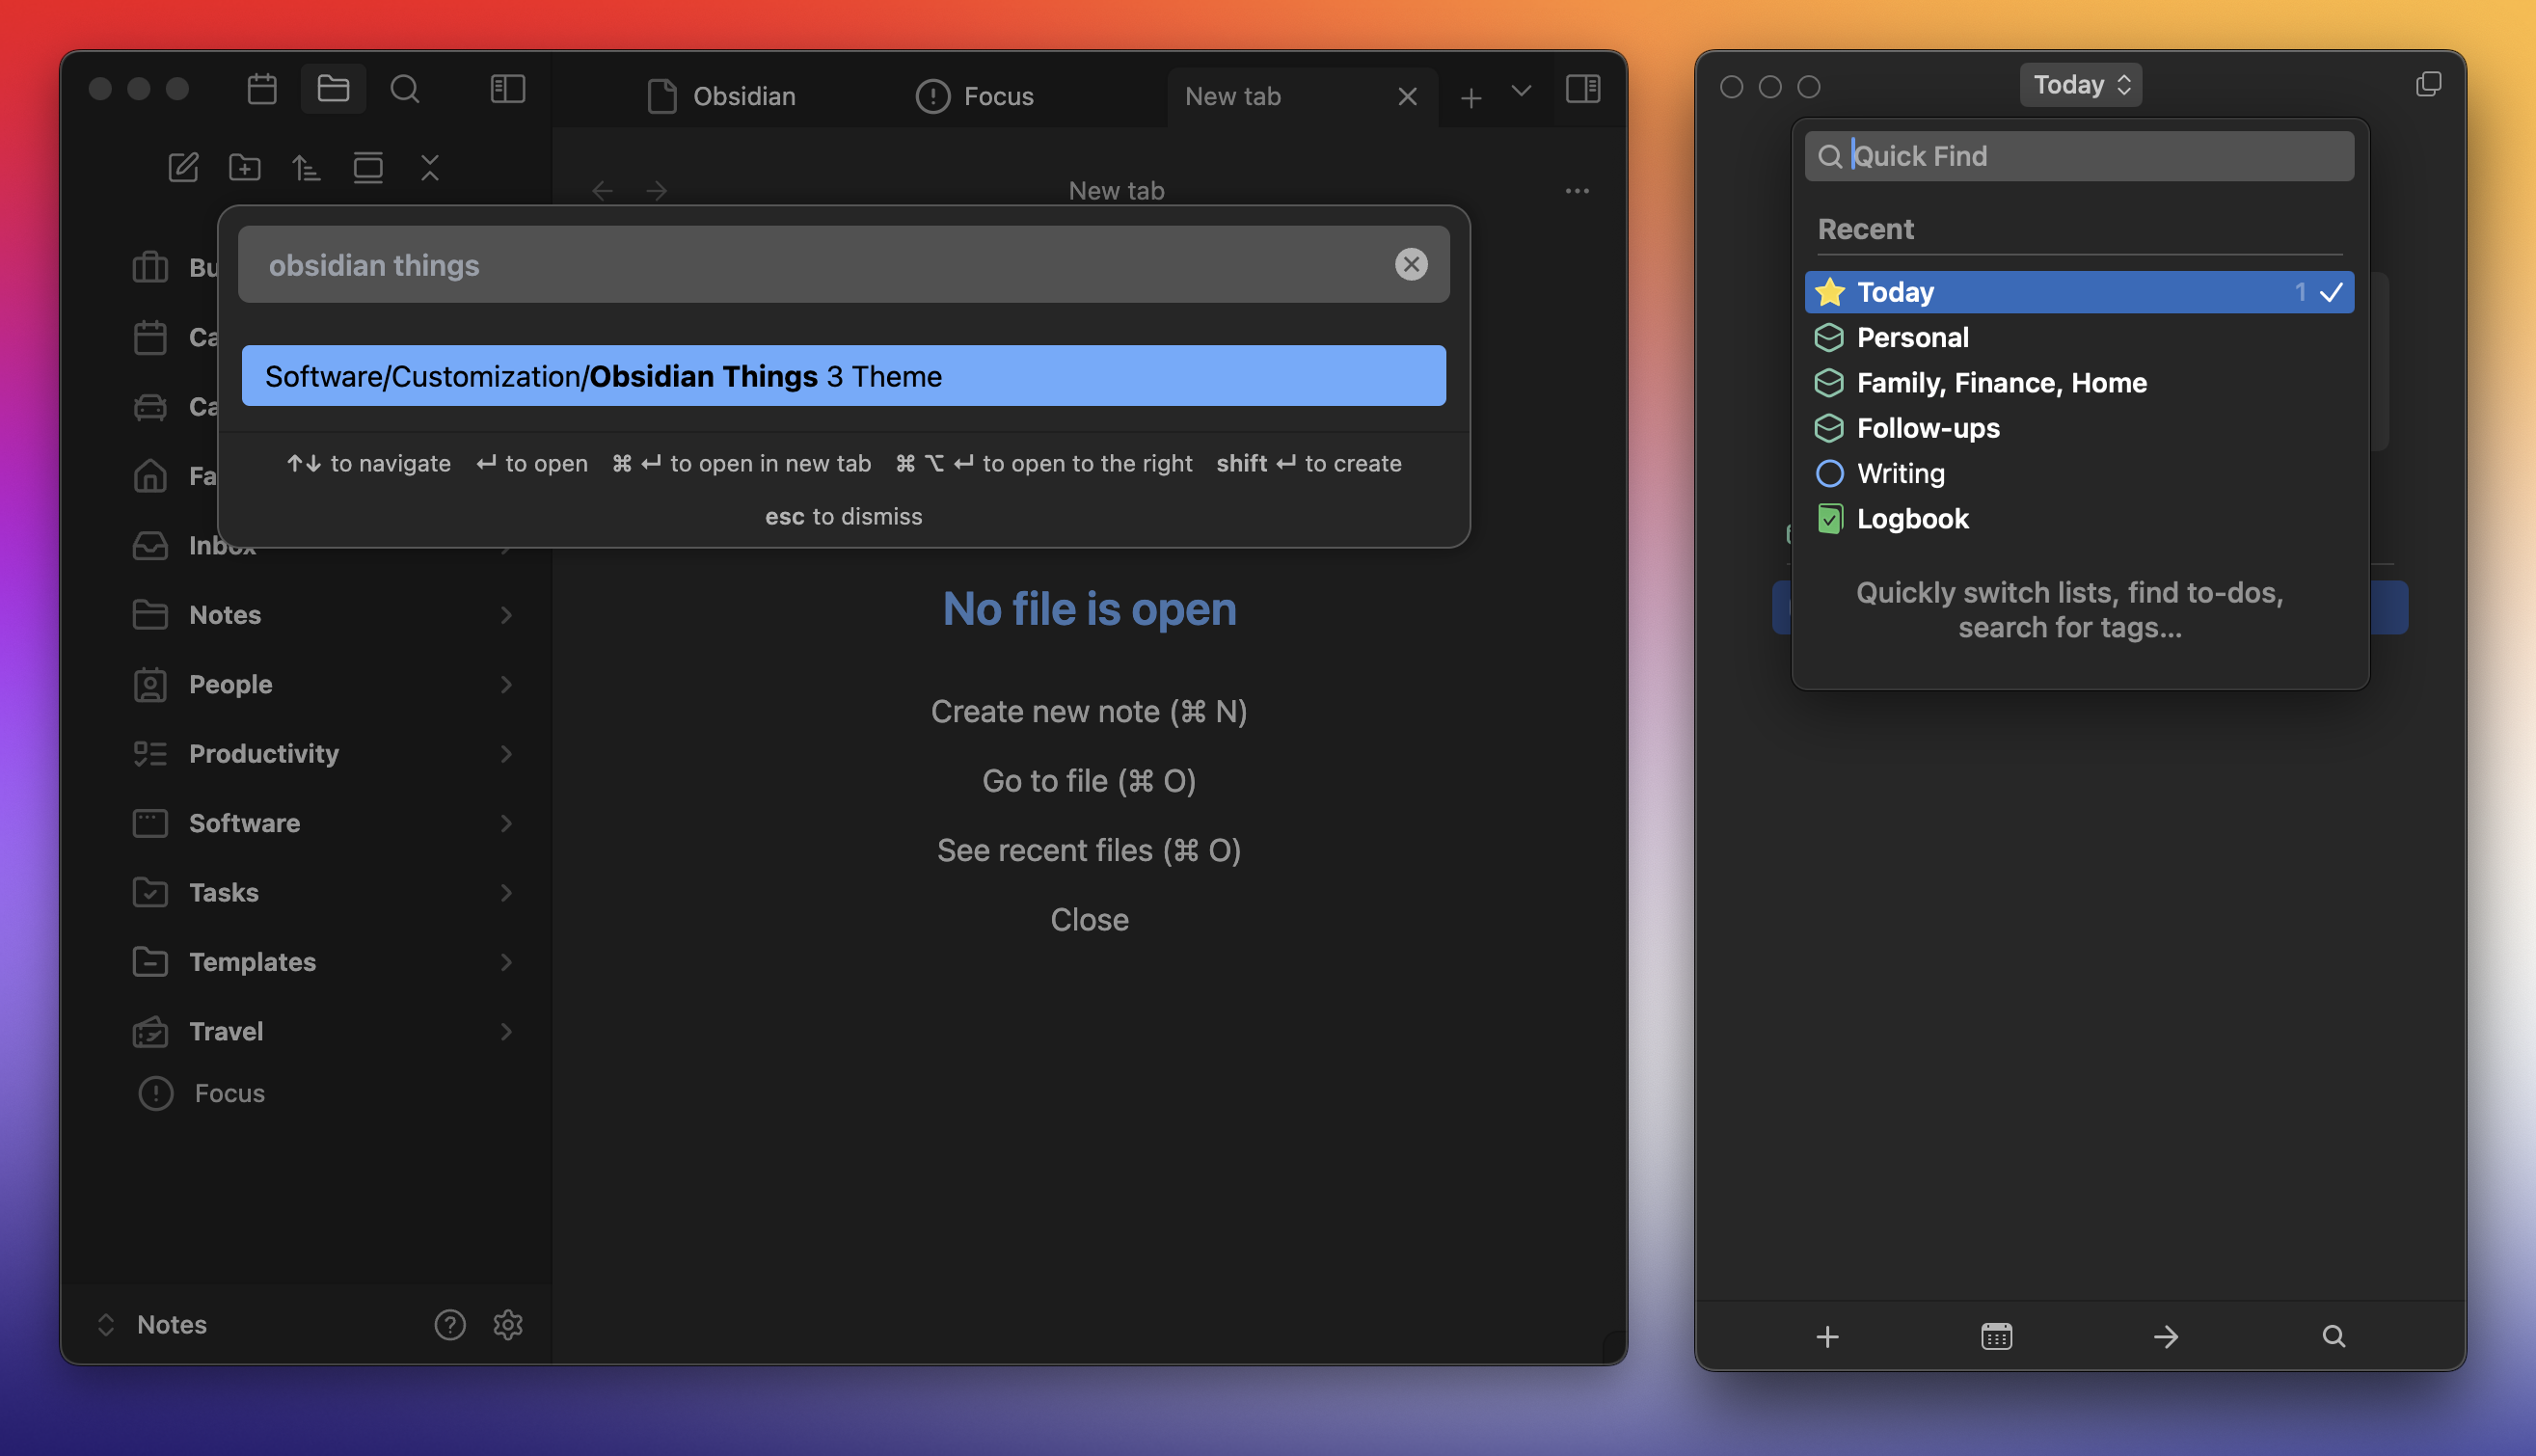This screenshot has width=2536, height=1456.
Task: Click the Software folder icon
Action: (150, 823)
